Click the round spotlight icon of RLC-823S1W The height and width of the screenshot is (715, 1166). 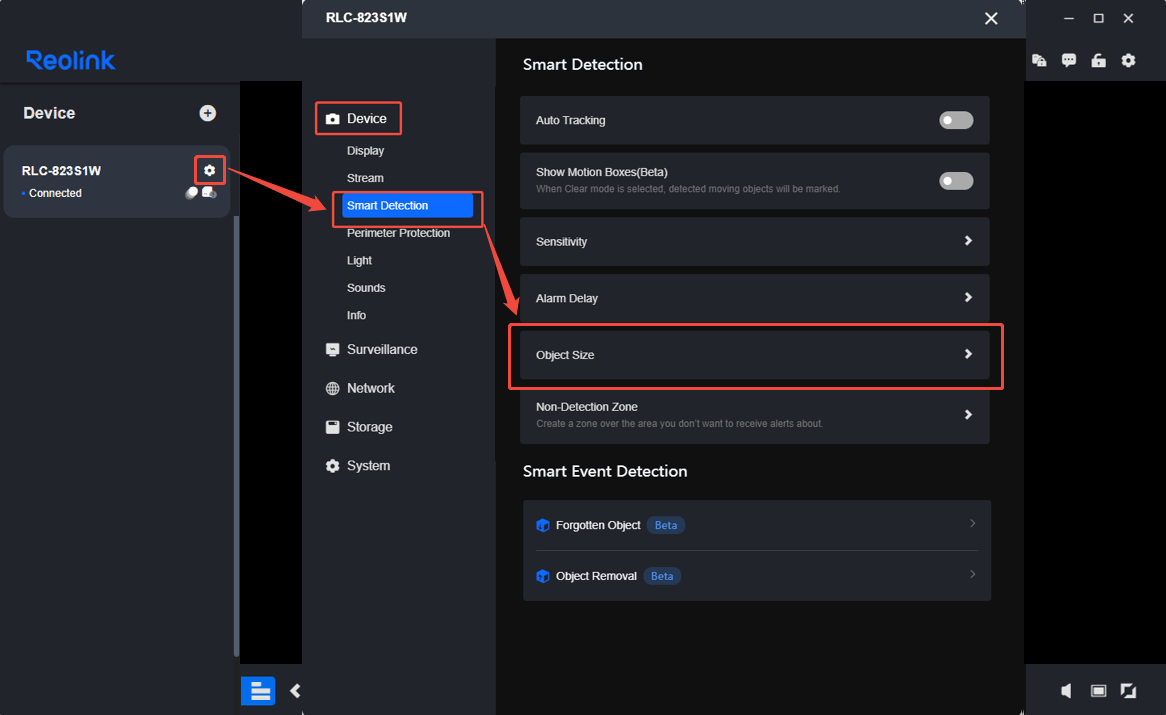click(x=192, y=192)
